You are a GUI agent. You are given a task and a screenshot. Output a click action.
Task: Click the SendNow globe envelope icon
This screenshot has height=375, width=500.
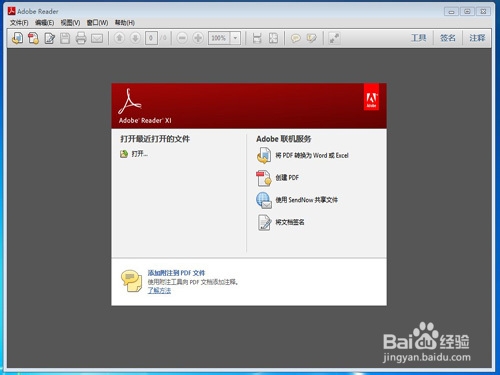(264, 200)
